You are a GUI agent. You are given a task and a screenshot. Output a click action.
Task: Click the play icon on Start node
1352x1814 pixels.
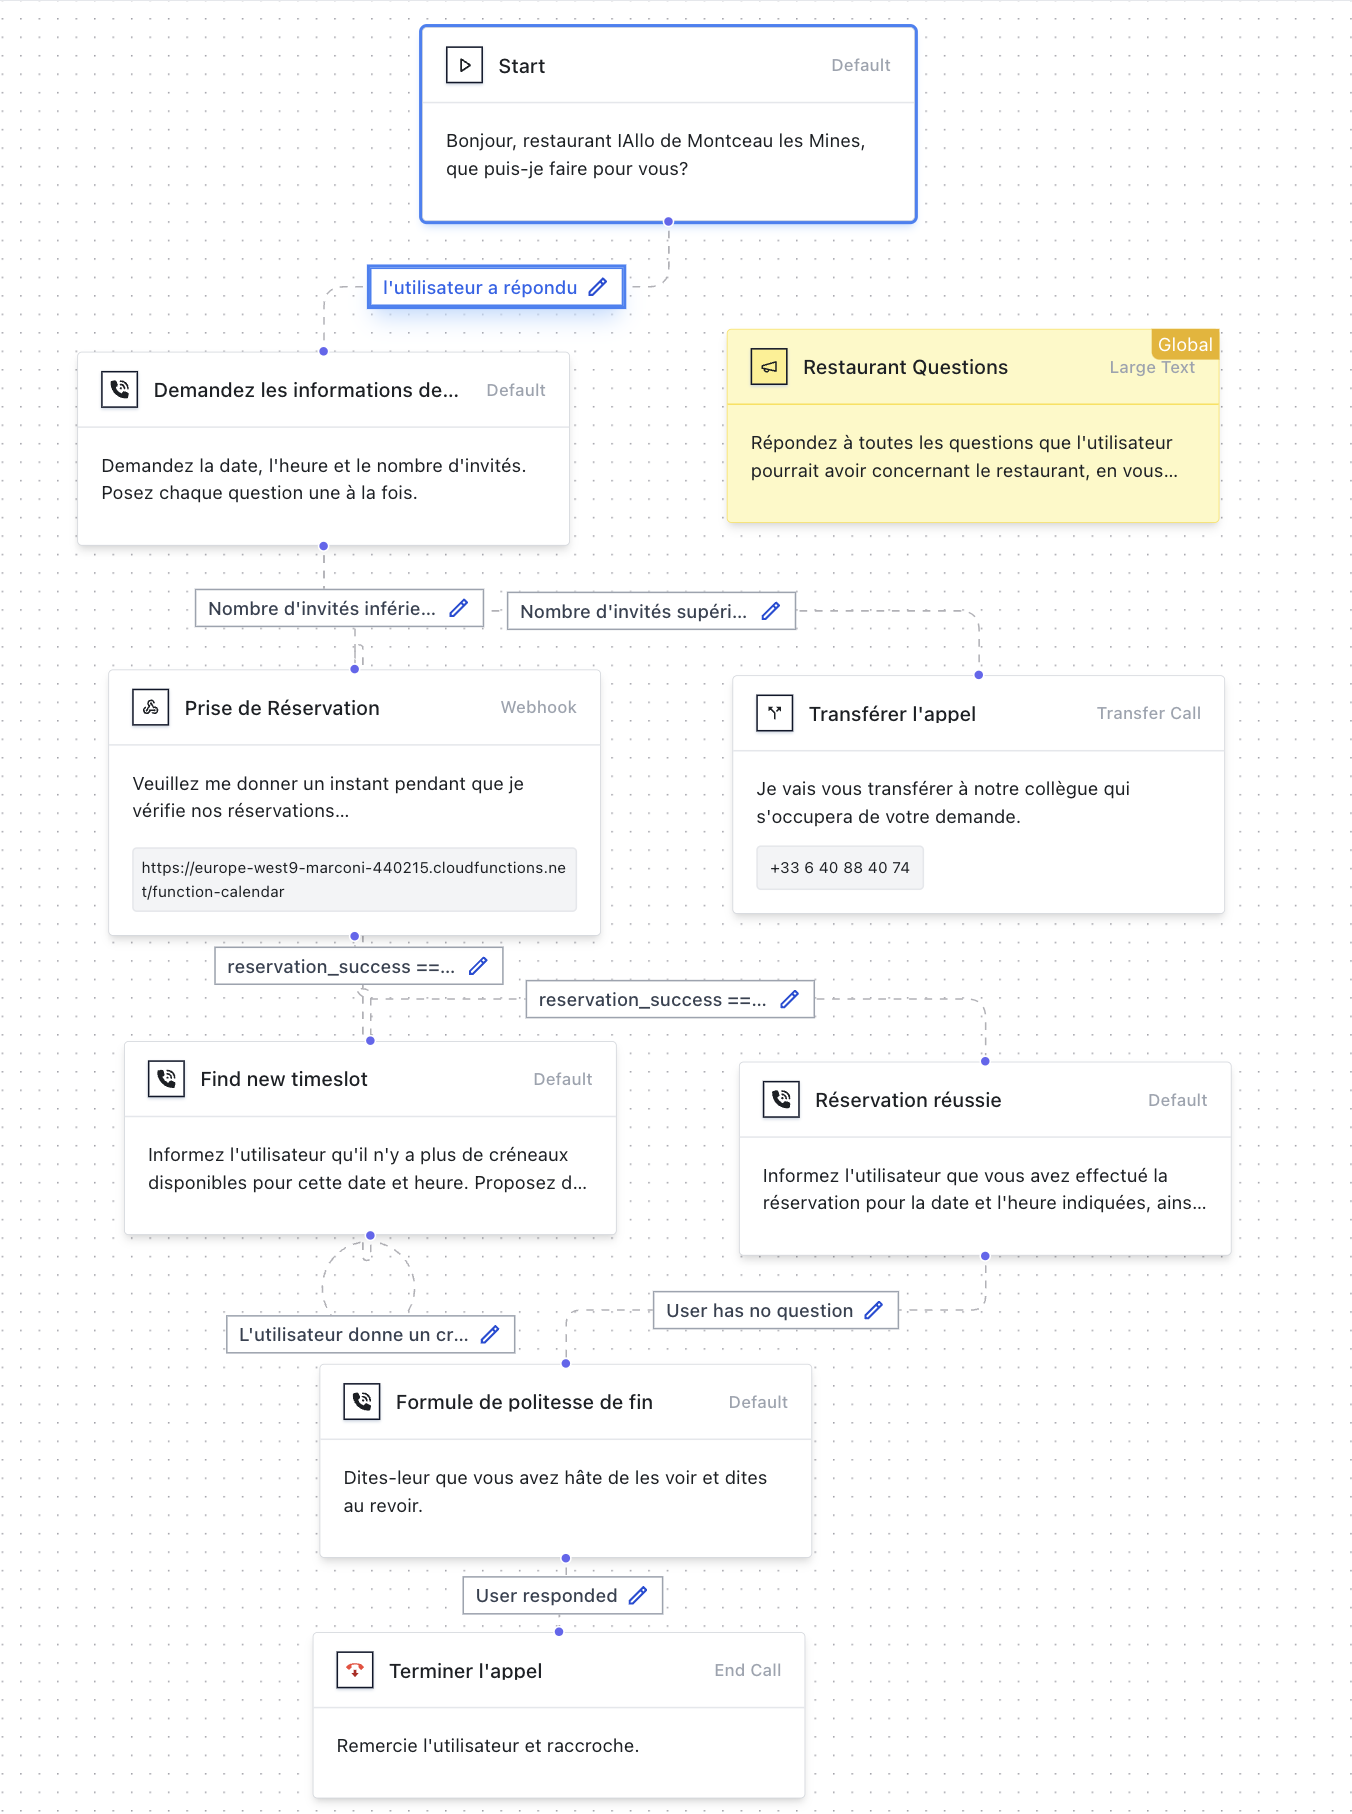464,66
